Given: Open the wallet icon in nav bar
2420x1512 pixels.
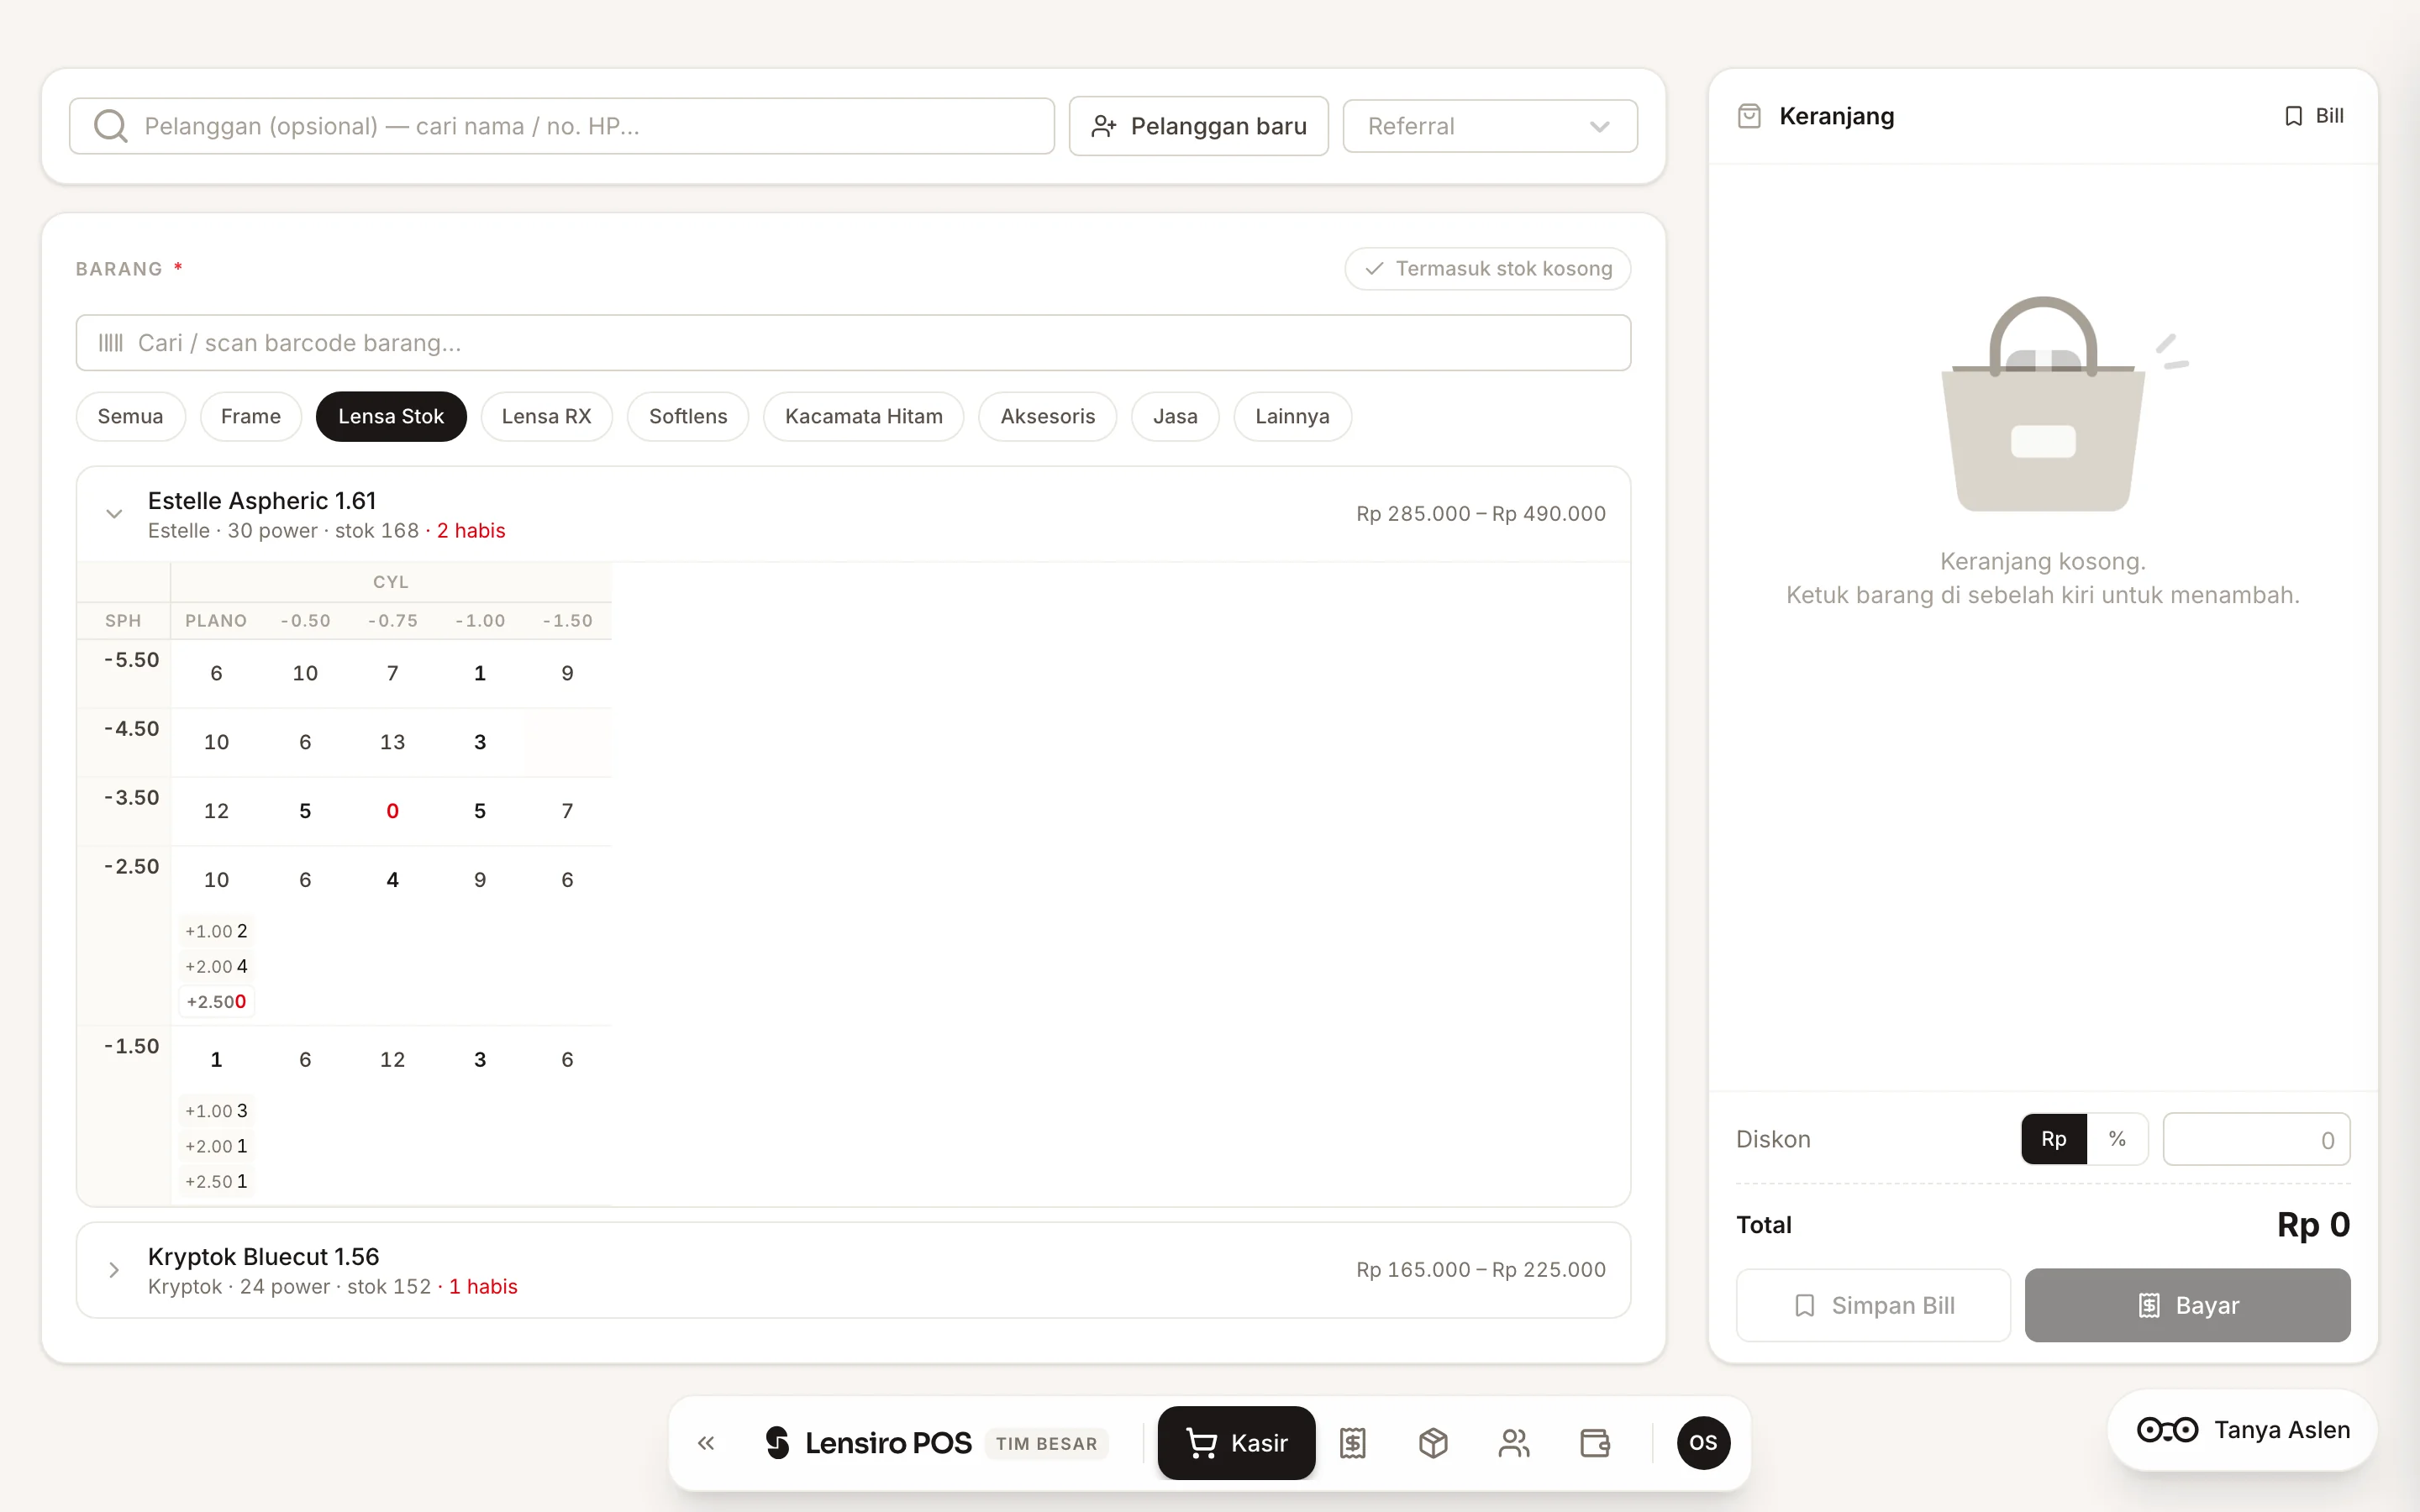Looking at the screenshot, I should 1595,1443.
